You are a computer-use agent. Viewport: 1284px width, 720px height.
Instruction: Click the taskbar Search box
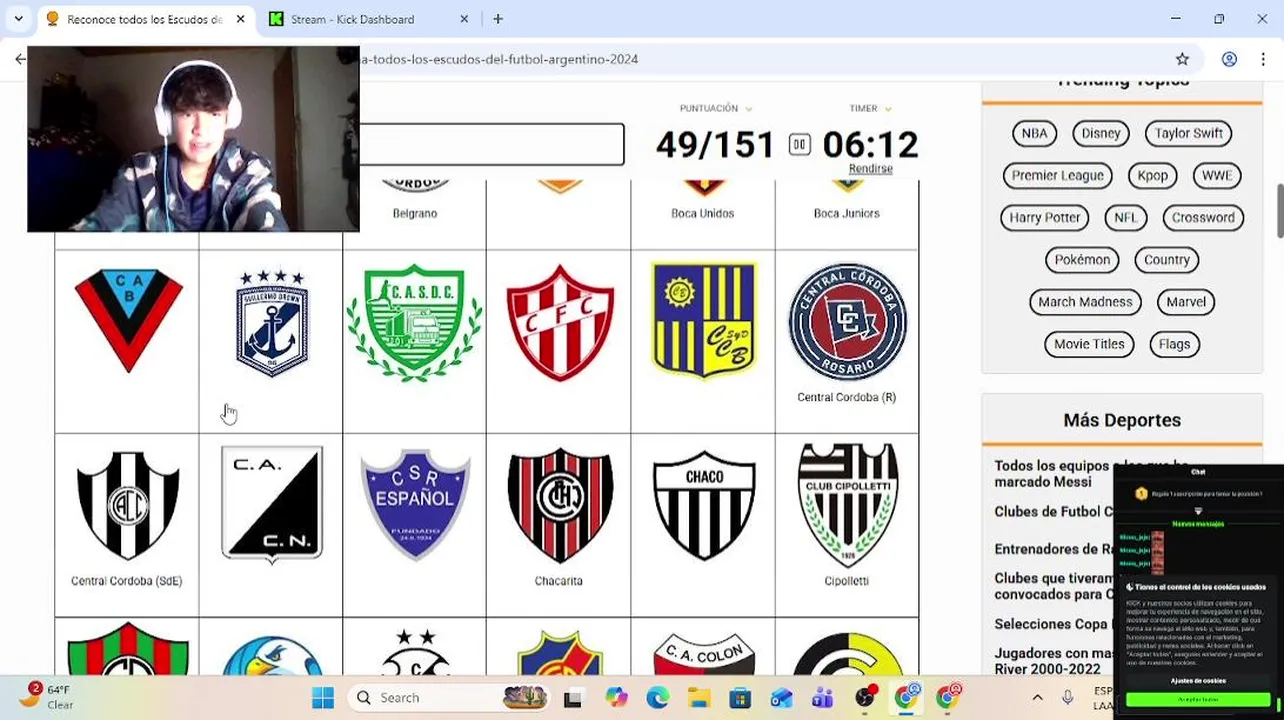pyautogui.click(x=449, y=697)
